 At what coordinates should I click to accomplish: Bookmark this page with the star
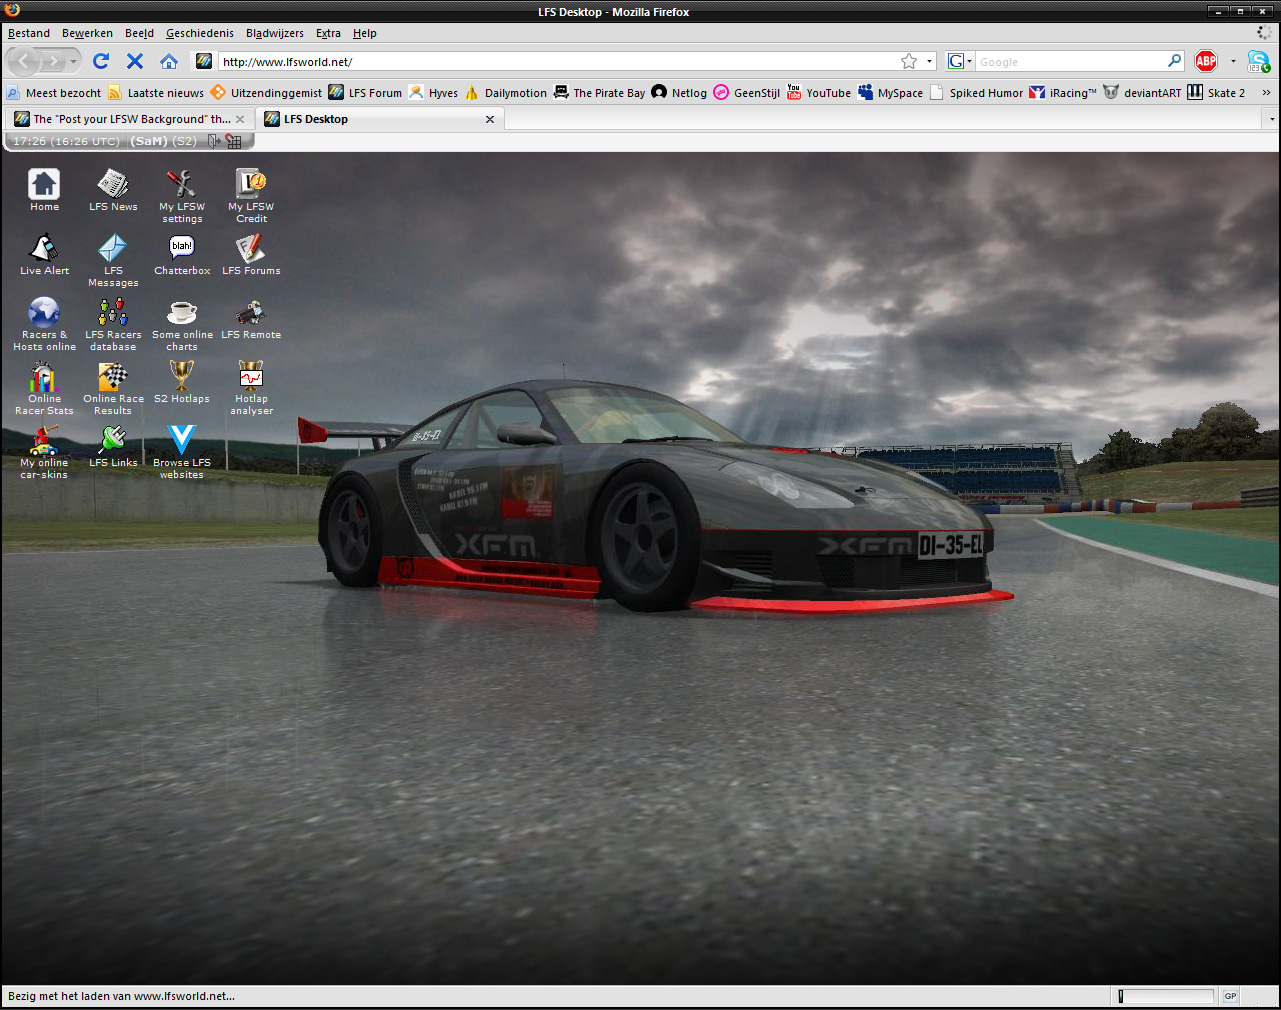coord(909,61)
